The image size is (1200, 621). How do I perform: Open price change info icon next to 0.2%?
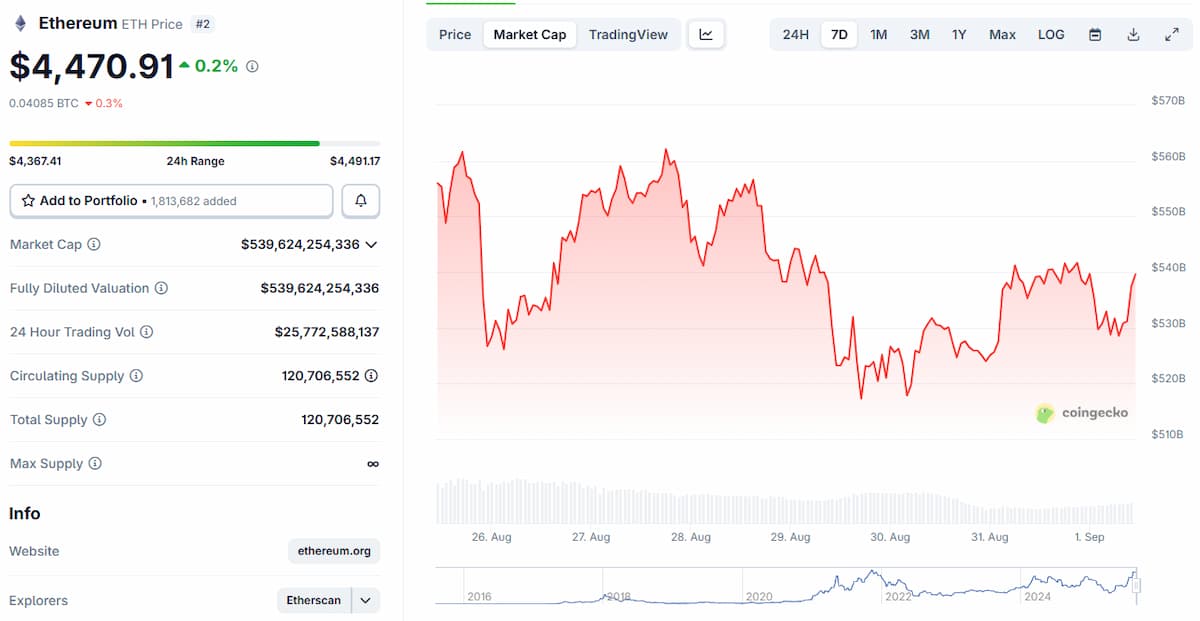click(252, 66)
